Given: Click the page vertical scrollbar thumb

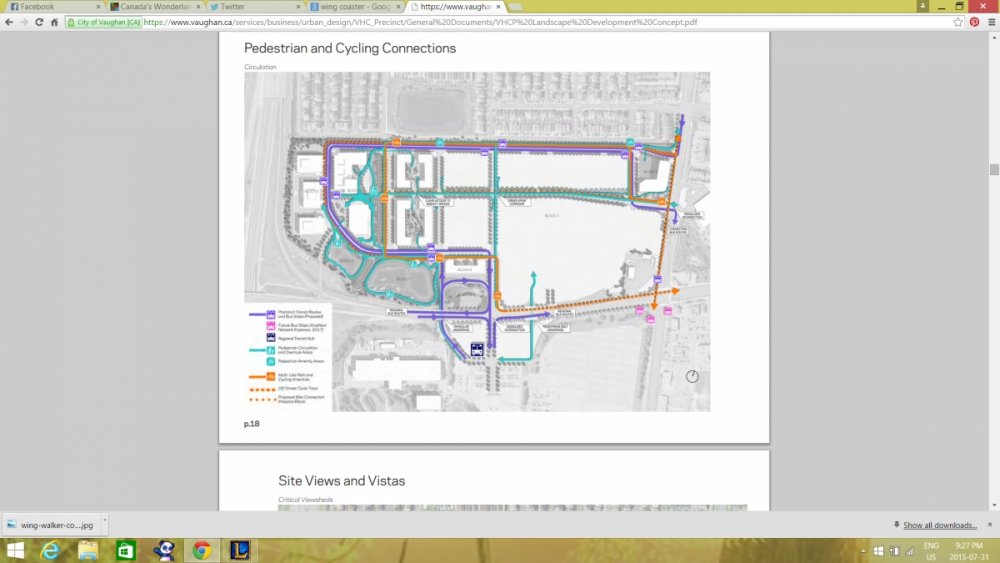Looking at the screenshot, I should pyautogui.click(x=994, y=170).
